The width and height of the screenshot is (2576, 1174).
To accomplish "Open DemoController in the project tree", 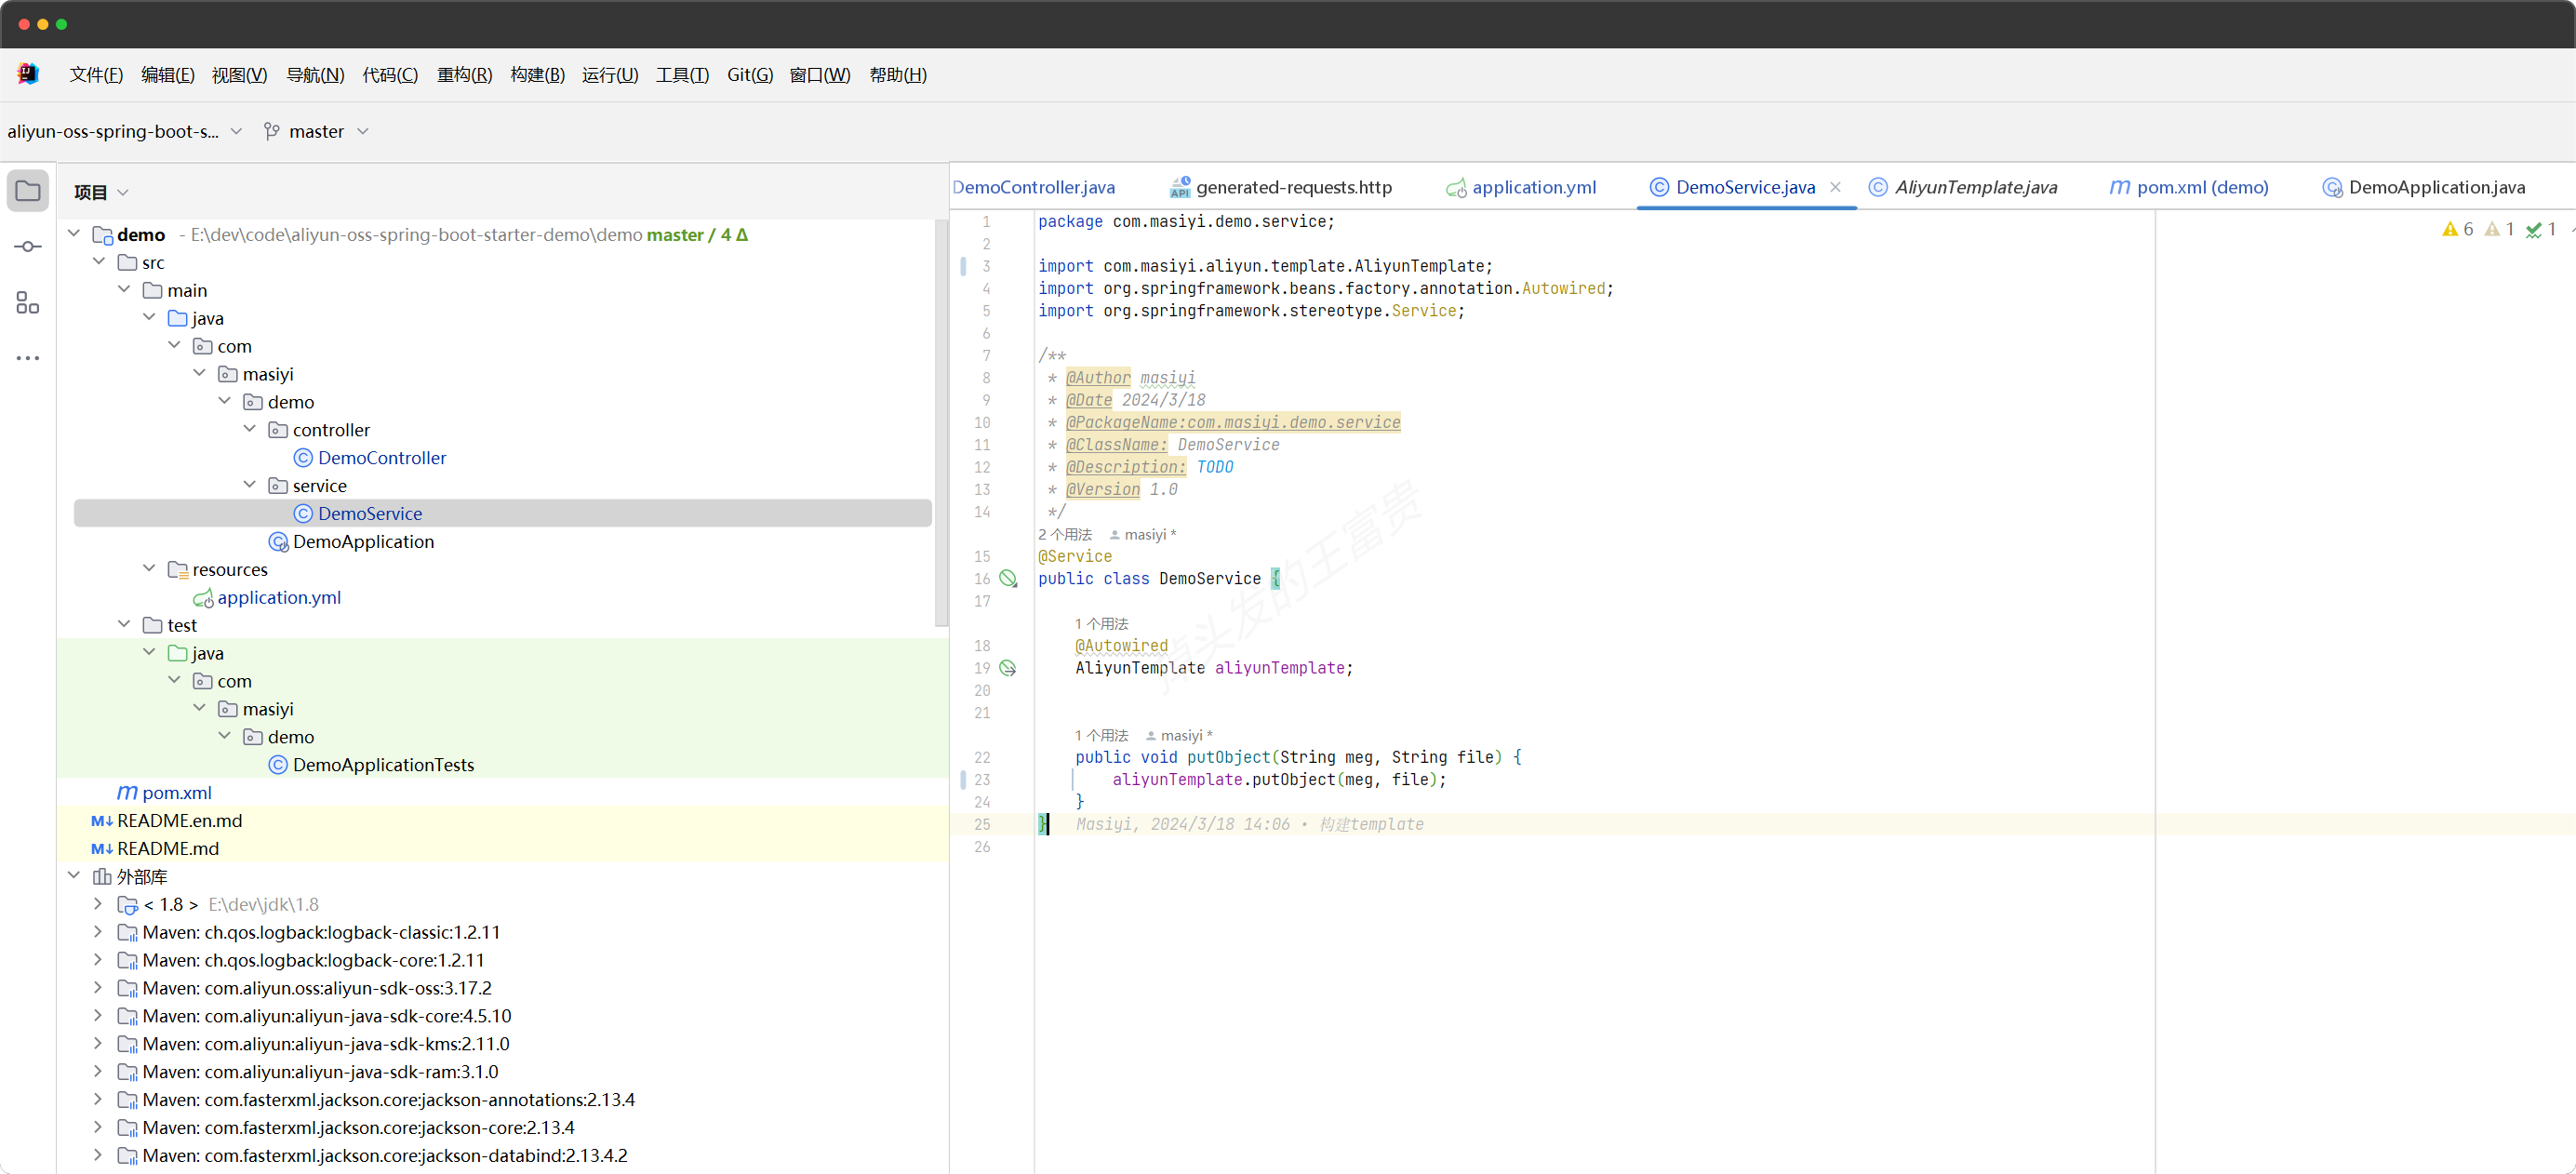I will pyautogui.click(x=381, y=457).
